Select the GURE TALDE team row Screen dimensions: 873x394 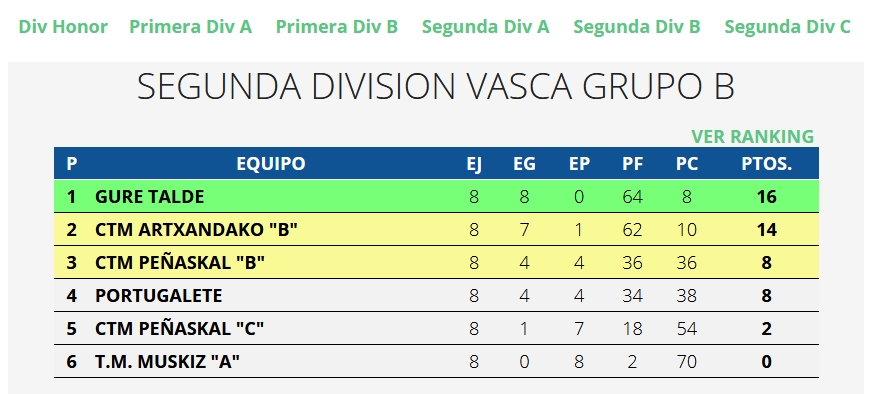tap(436, 196)
